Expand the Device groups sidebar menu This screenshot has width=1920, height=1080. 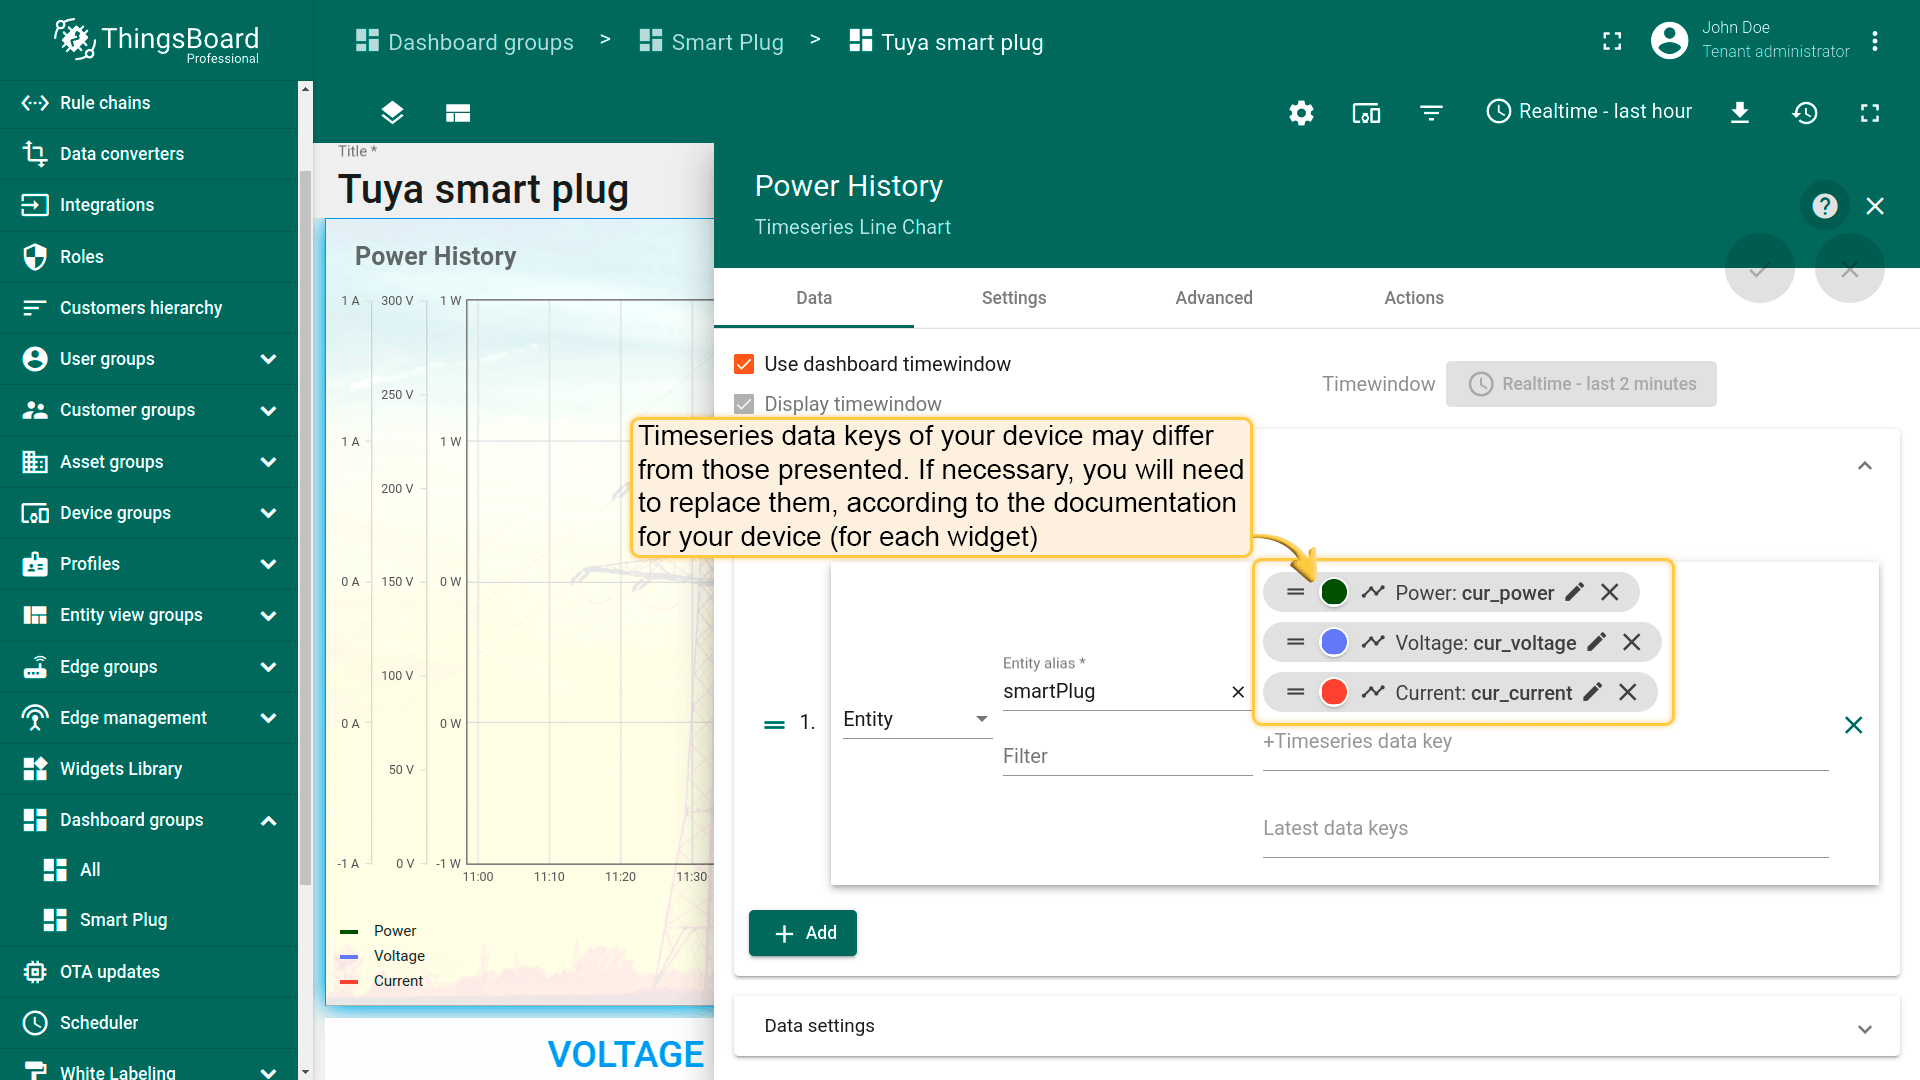268,513
